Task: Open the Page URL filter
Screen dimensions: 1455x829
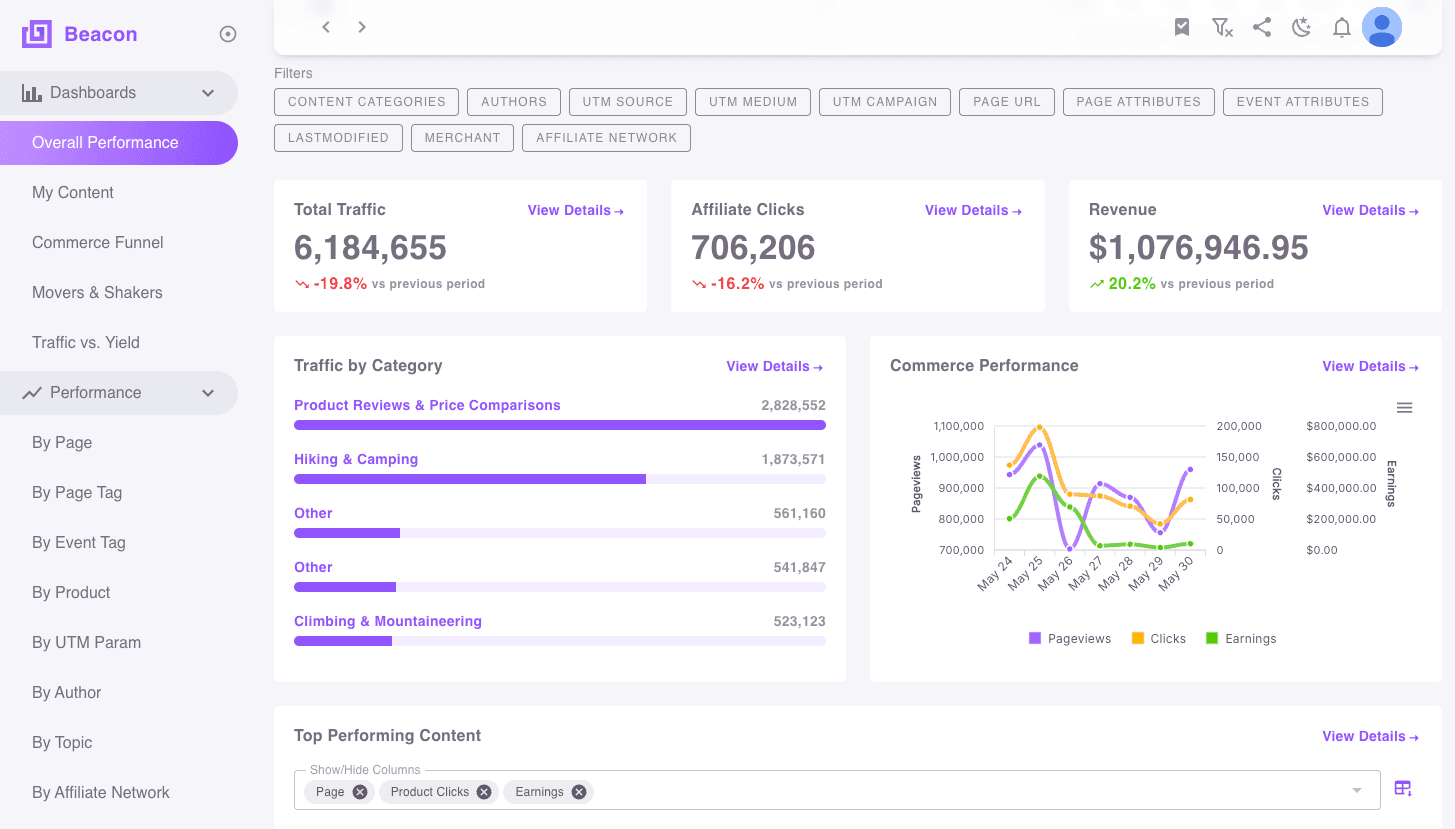Action: click(1007, 102)
